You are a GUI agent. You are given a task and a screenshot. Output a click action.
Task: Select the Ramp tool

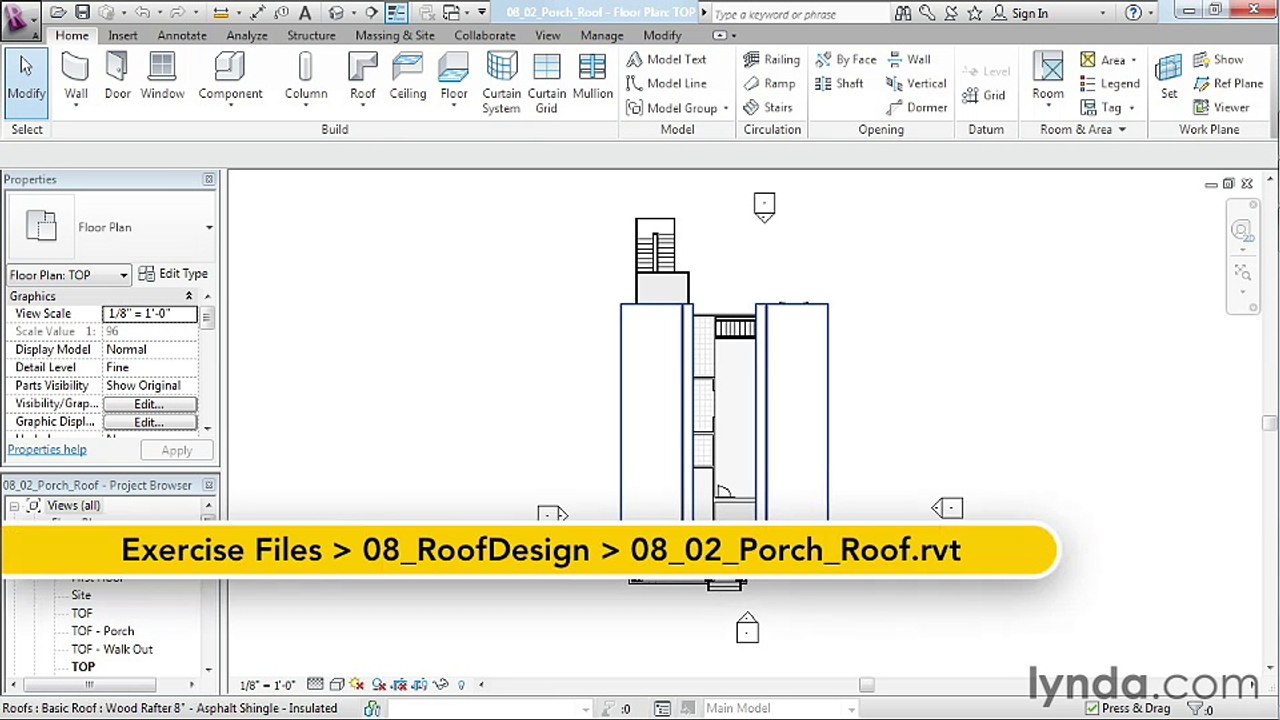pyautogui.click(x=769, y=84)
